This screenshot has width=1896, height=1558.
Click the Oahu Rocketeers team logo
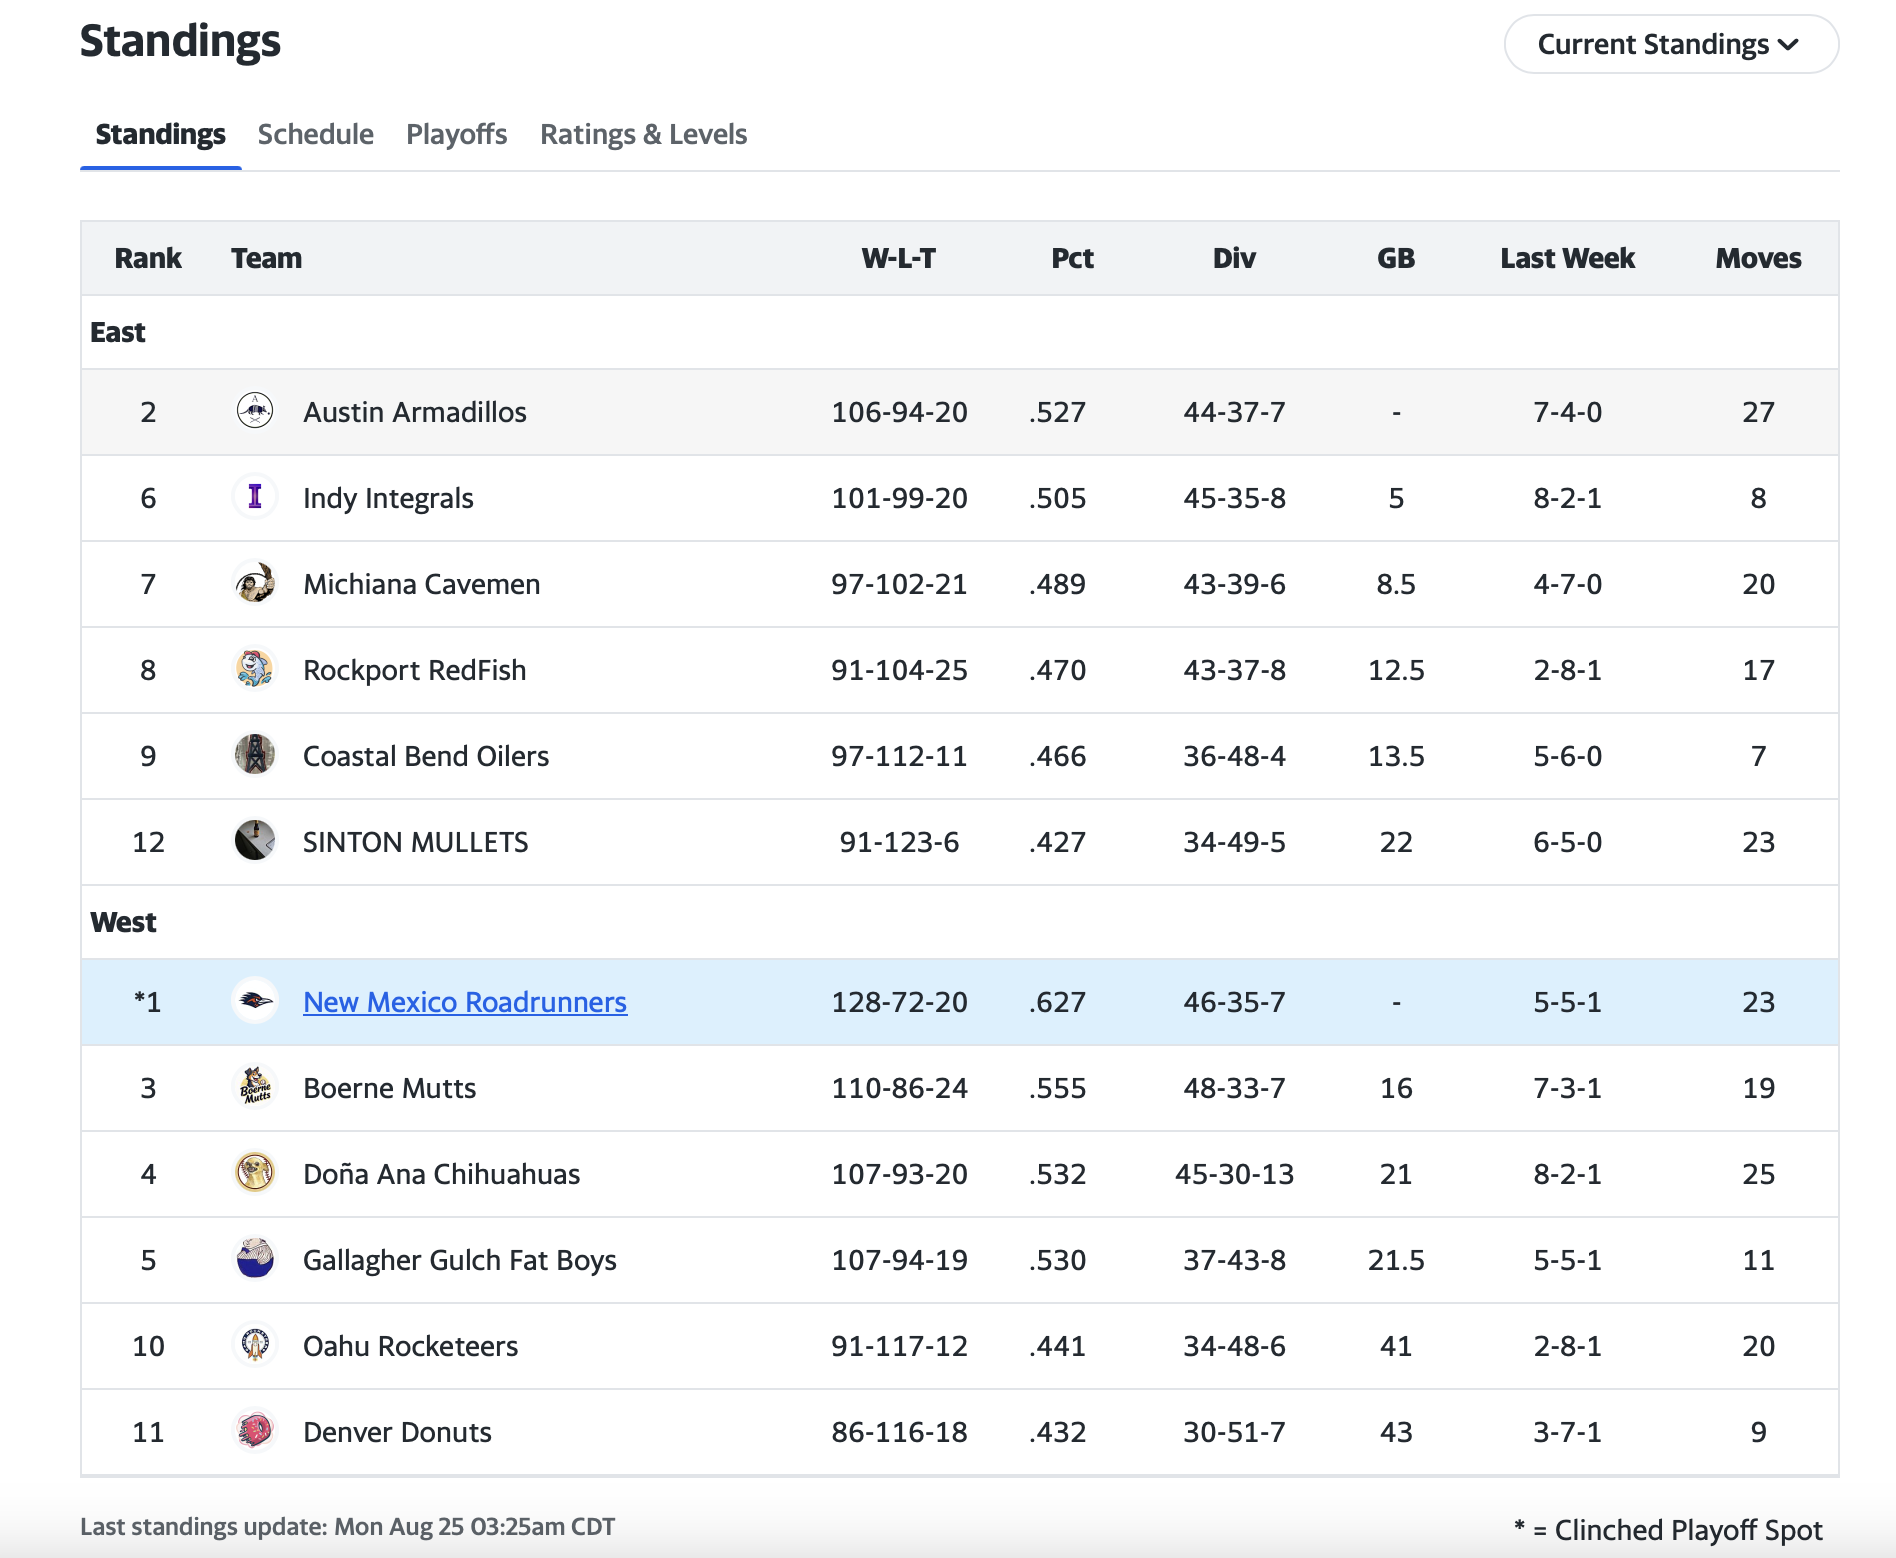click(255, 1345)
